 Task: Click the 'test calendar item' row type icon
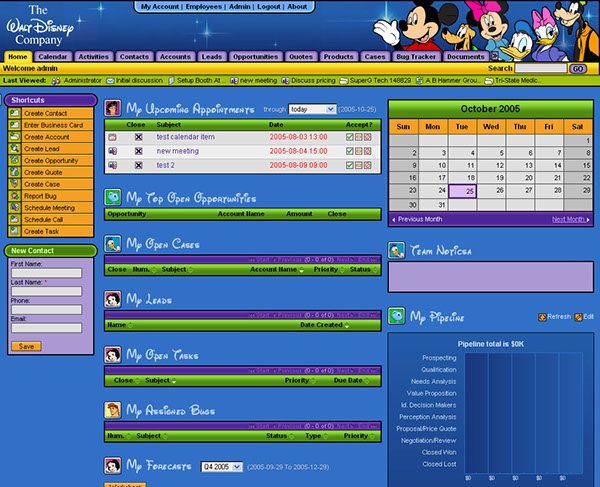[x=112, y=137]
